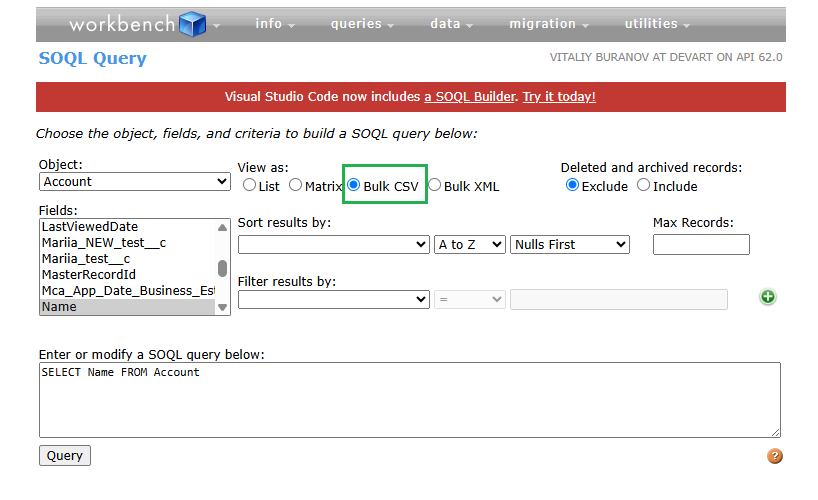Open the utilities menu
Viewport: 818px width, 500px height.
click(x=657, y=24)
